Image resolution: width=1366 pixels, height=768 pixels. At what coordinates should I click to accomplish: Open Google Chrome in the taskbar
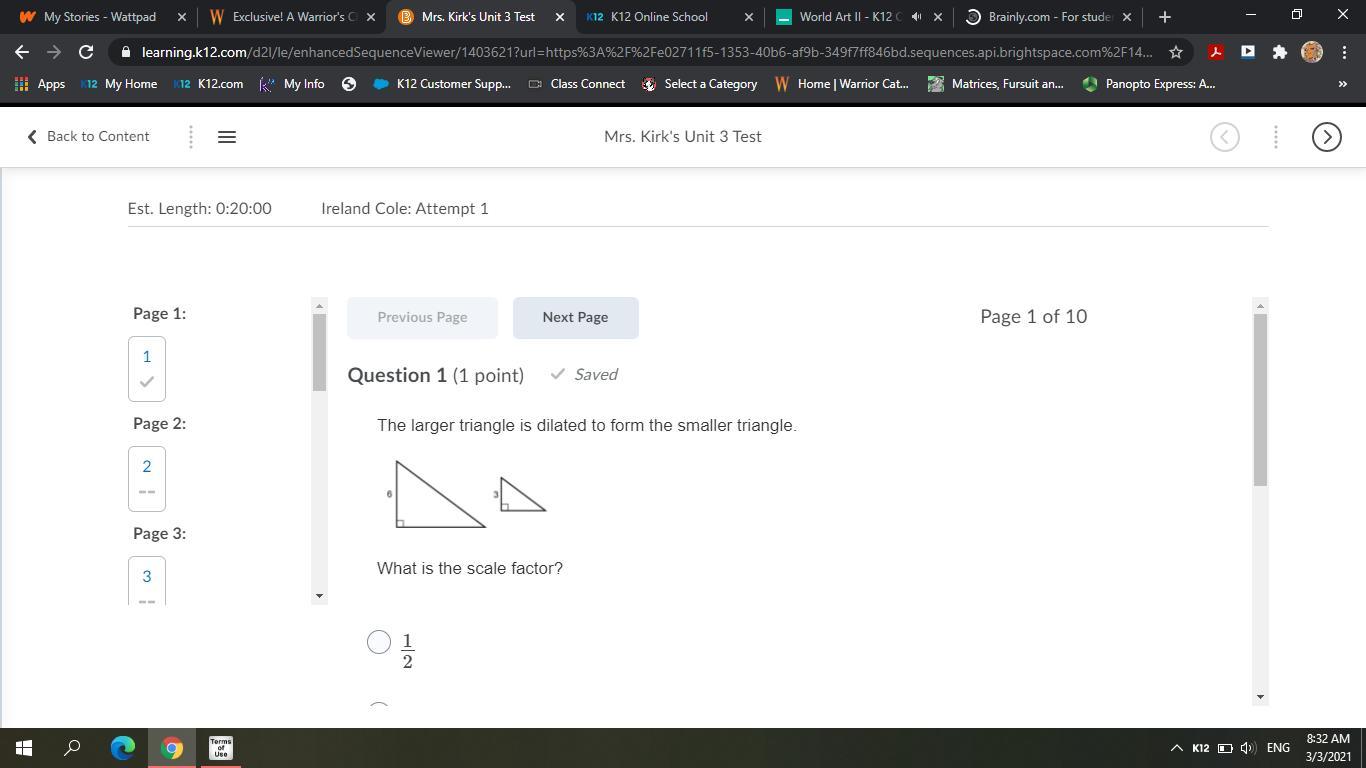pyautogui.click(x=172, y=748)
